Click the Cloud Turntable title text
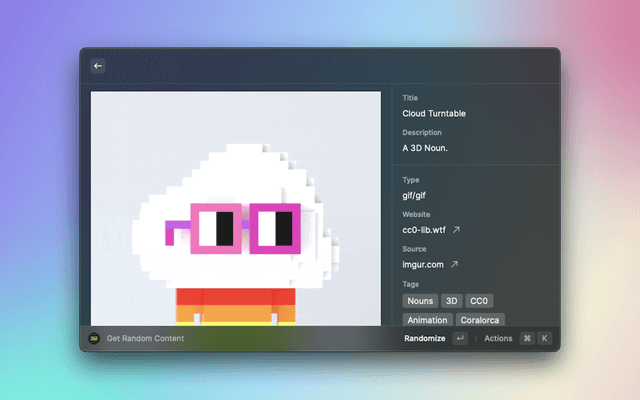 [434, 114]
